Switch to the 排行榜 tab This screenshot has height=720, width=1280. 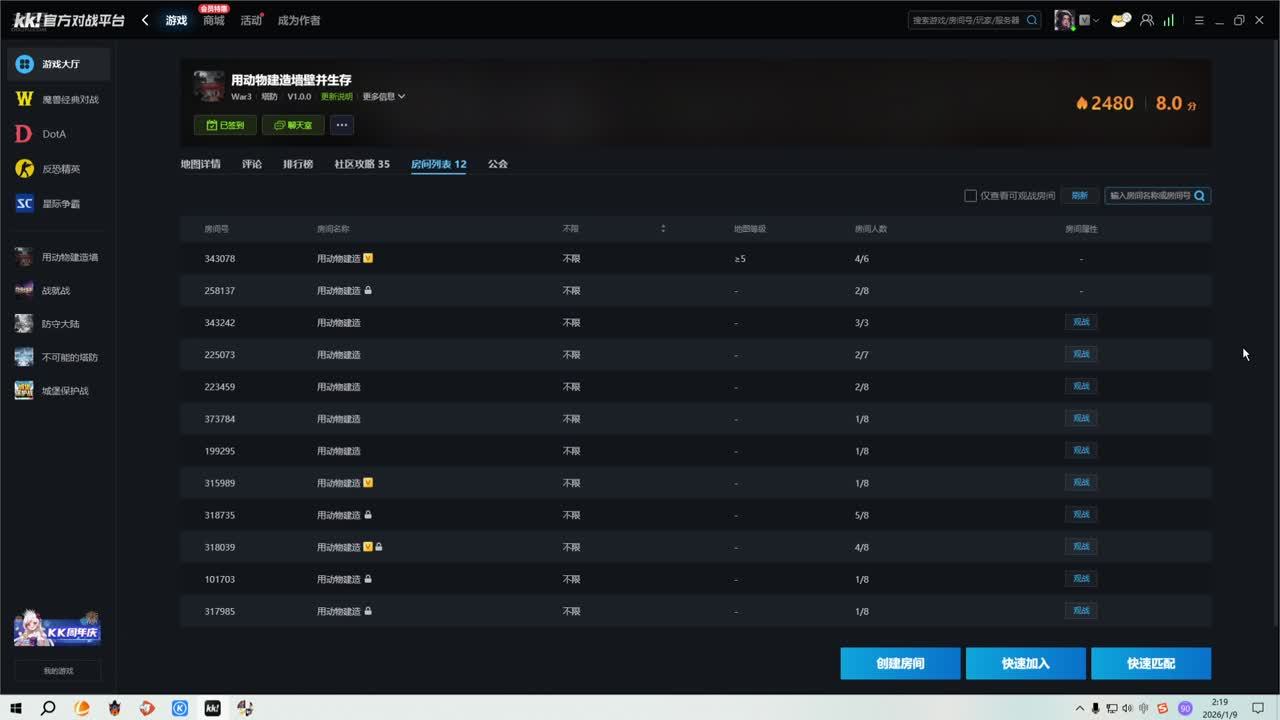coord(298,164)
